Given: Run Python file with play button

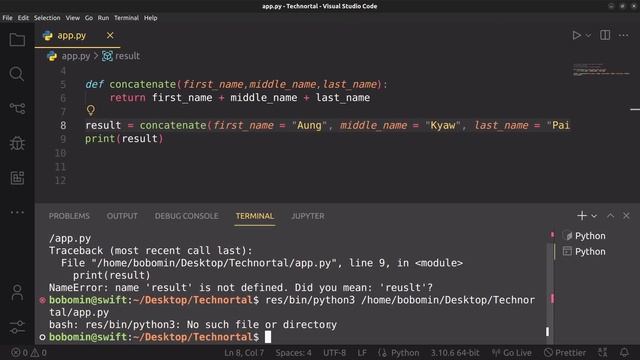Looking at the screenshot, I should (x=576, y=36).
